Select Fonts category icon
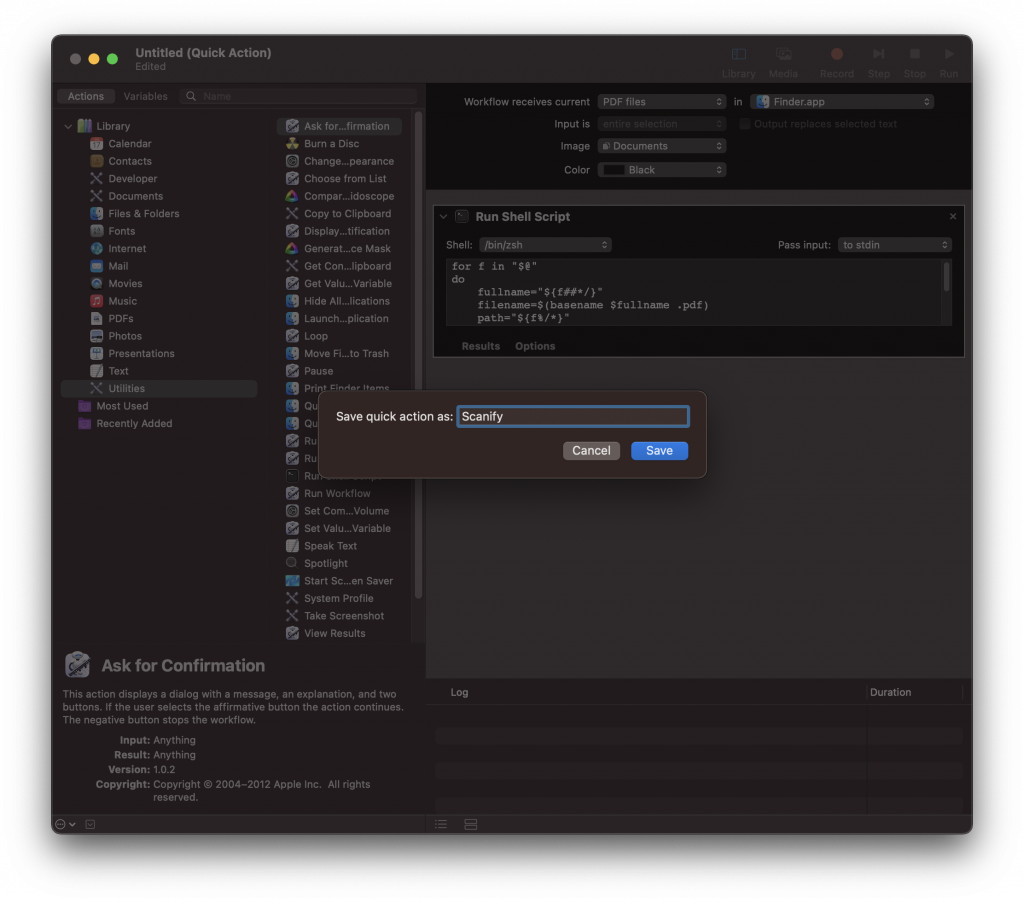This screenshot has height=902, width=1024. click(97, 231)
